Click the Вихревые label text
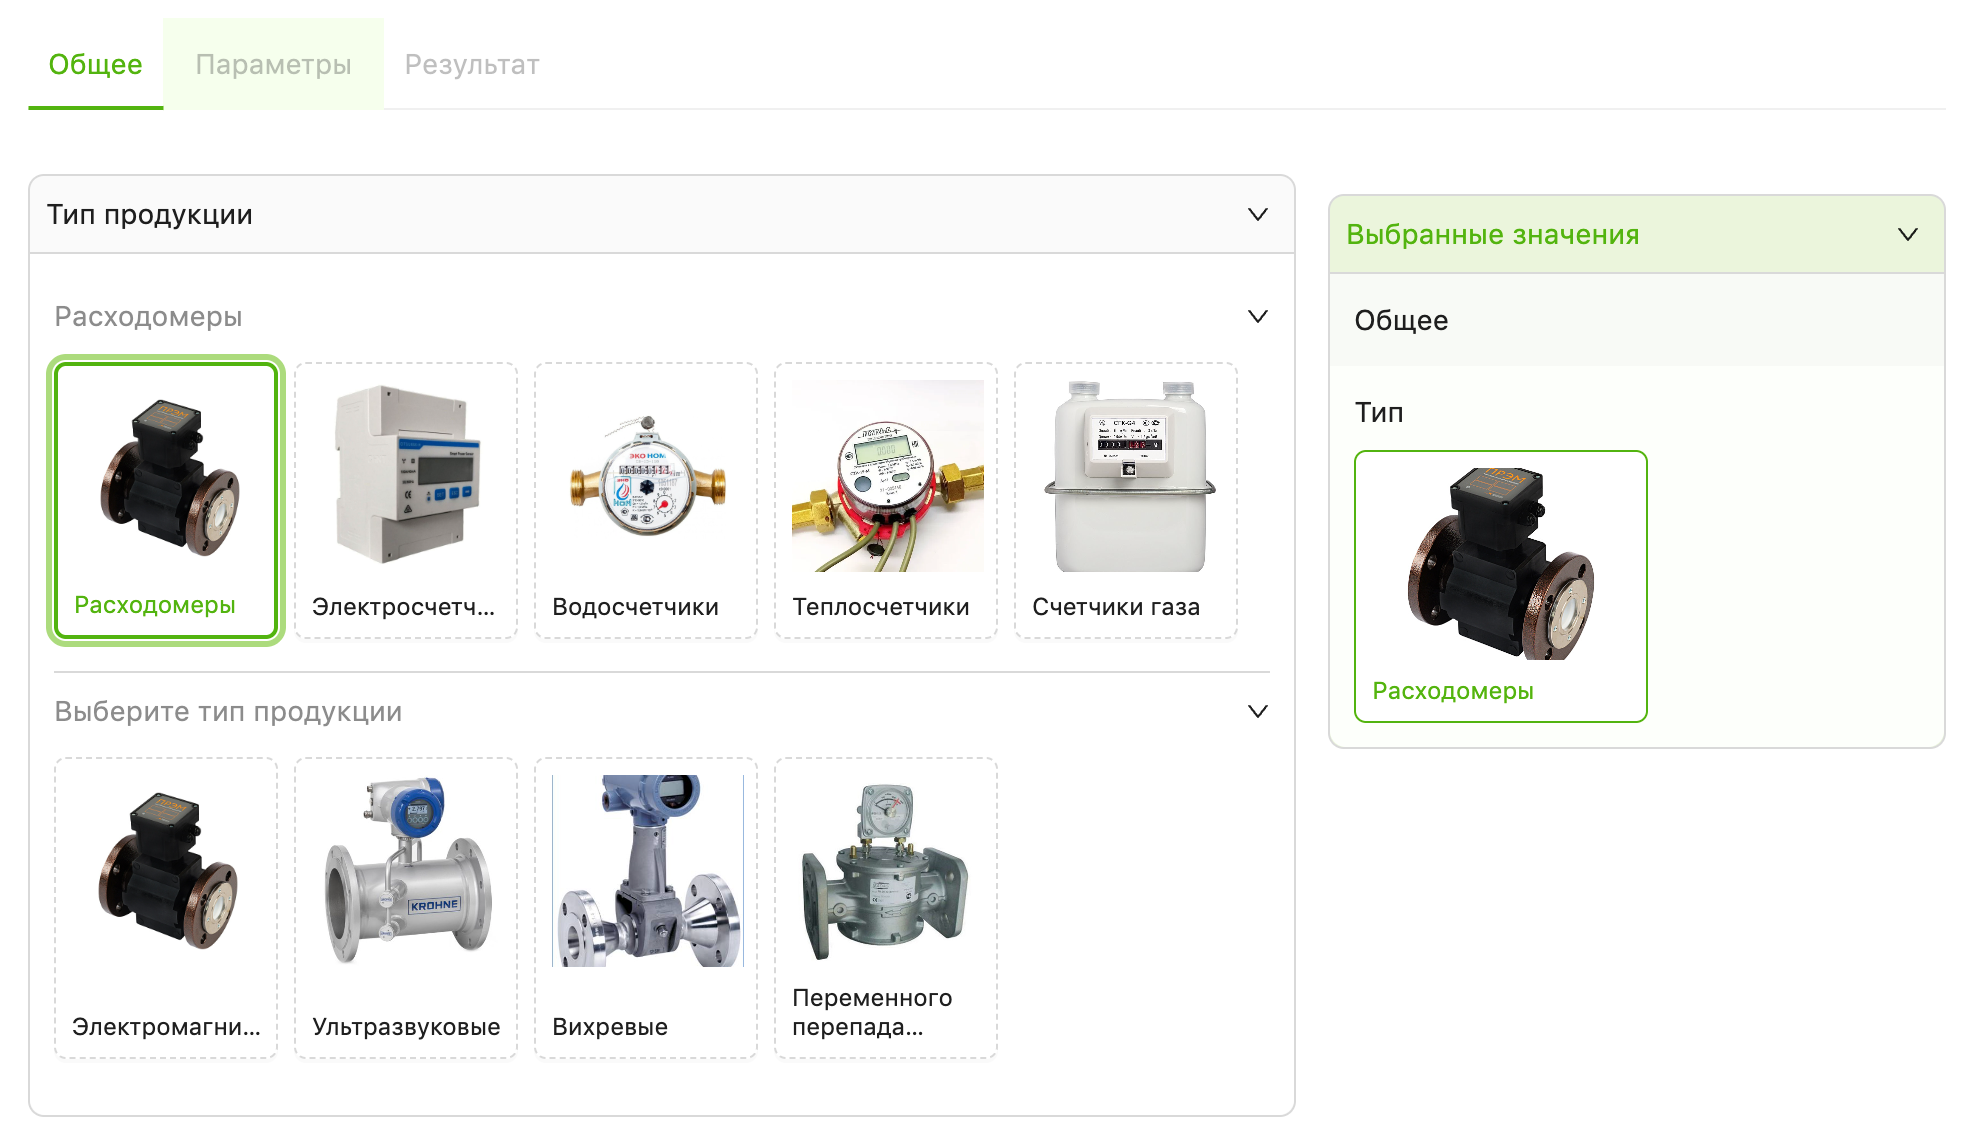This screenshot has height=1138, width=1970. [610, 1027]
